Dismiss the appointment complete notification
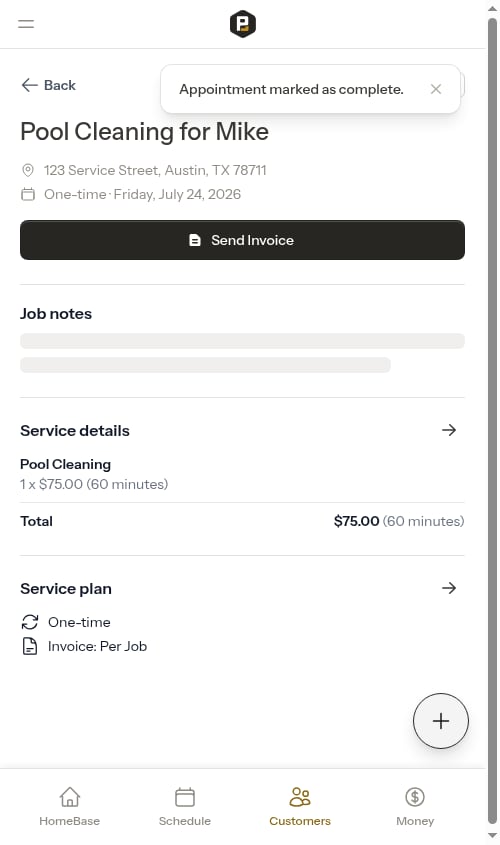 (x=436, y=89)
